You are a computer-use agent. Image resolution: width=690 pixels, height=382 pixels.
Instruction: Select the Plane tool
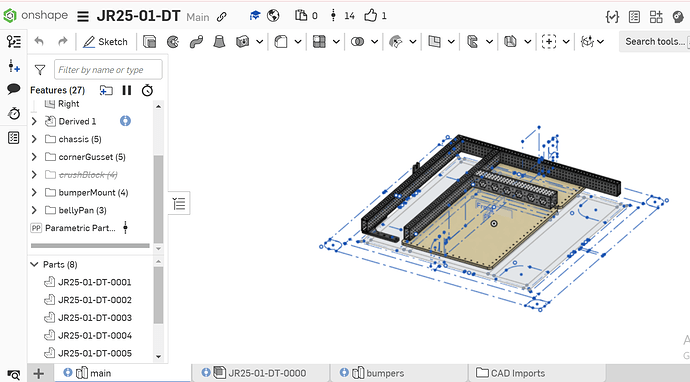pyautogui.click(x=434, y=42)
